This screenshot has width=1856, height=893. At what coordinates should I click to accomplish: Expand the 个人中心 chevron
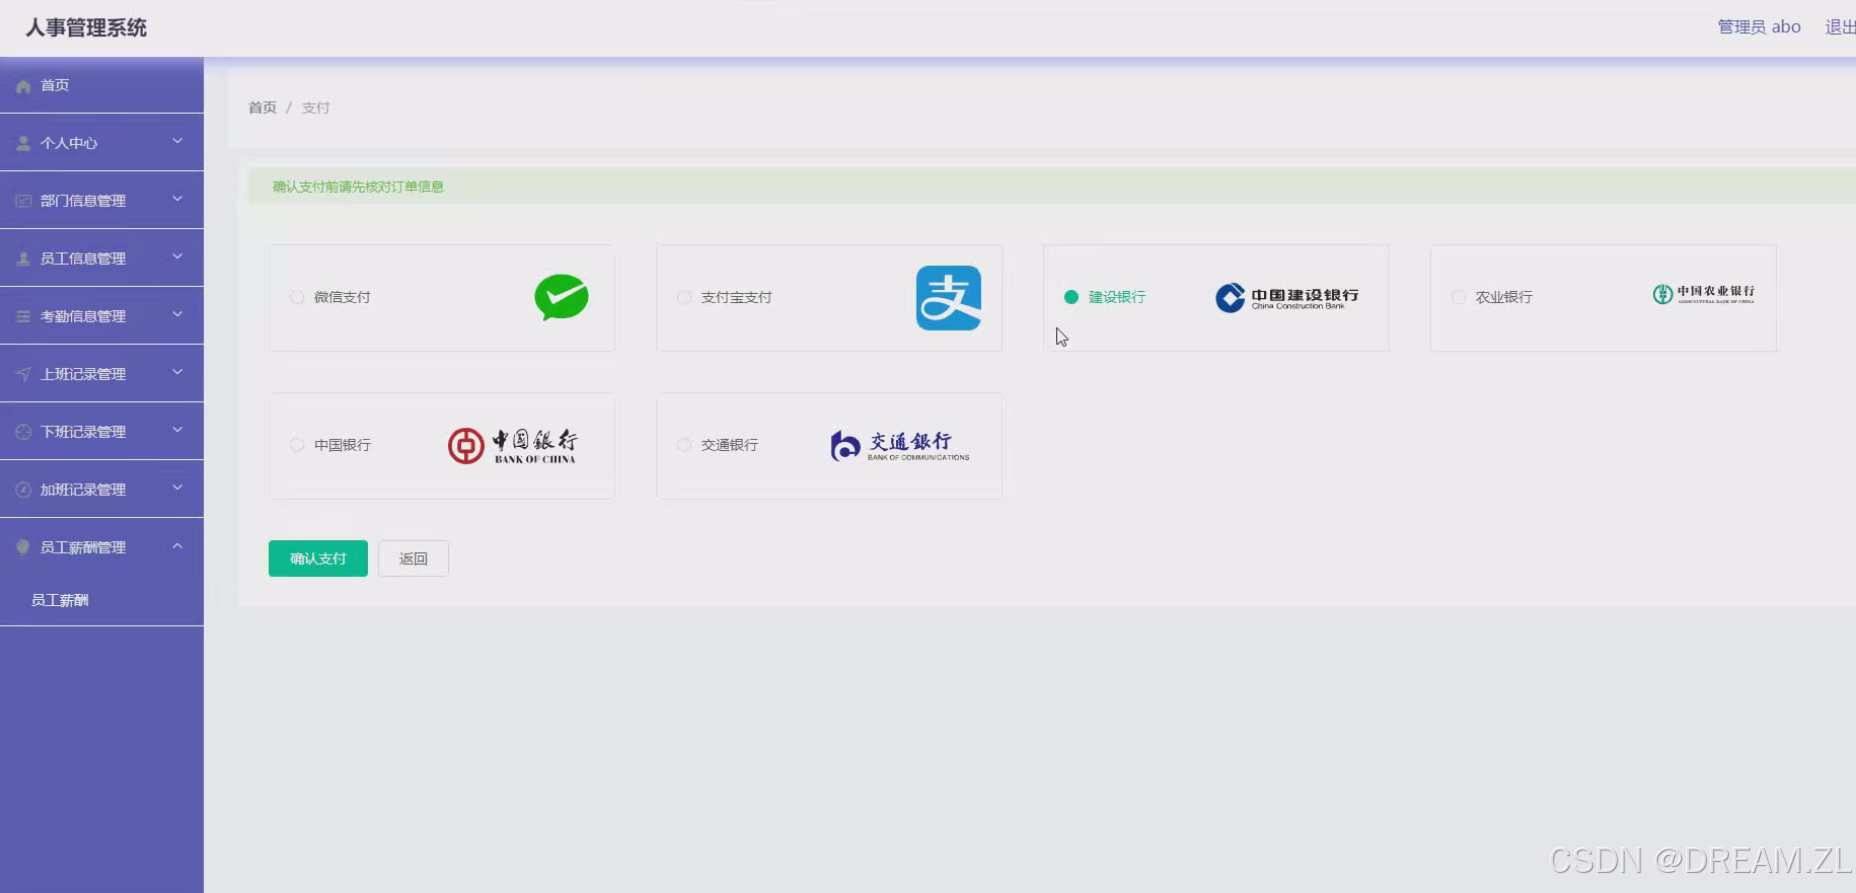coord(177,142)
